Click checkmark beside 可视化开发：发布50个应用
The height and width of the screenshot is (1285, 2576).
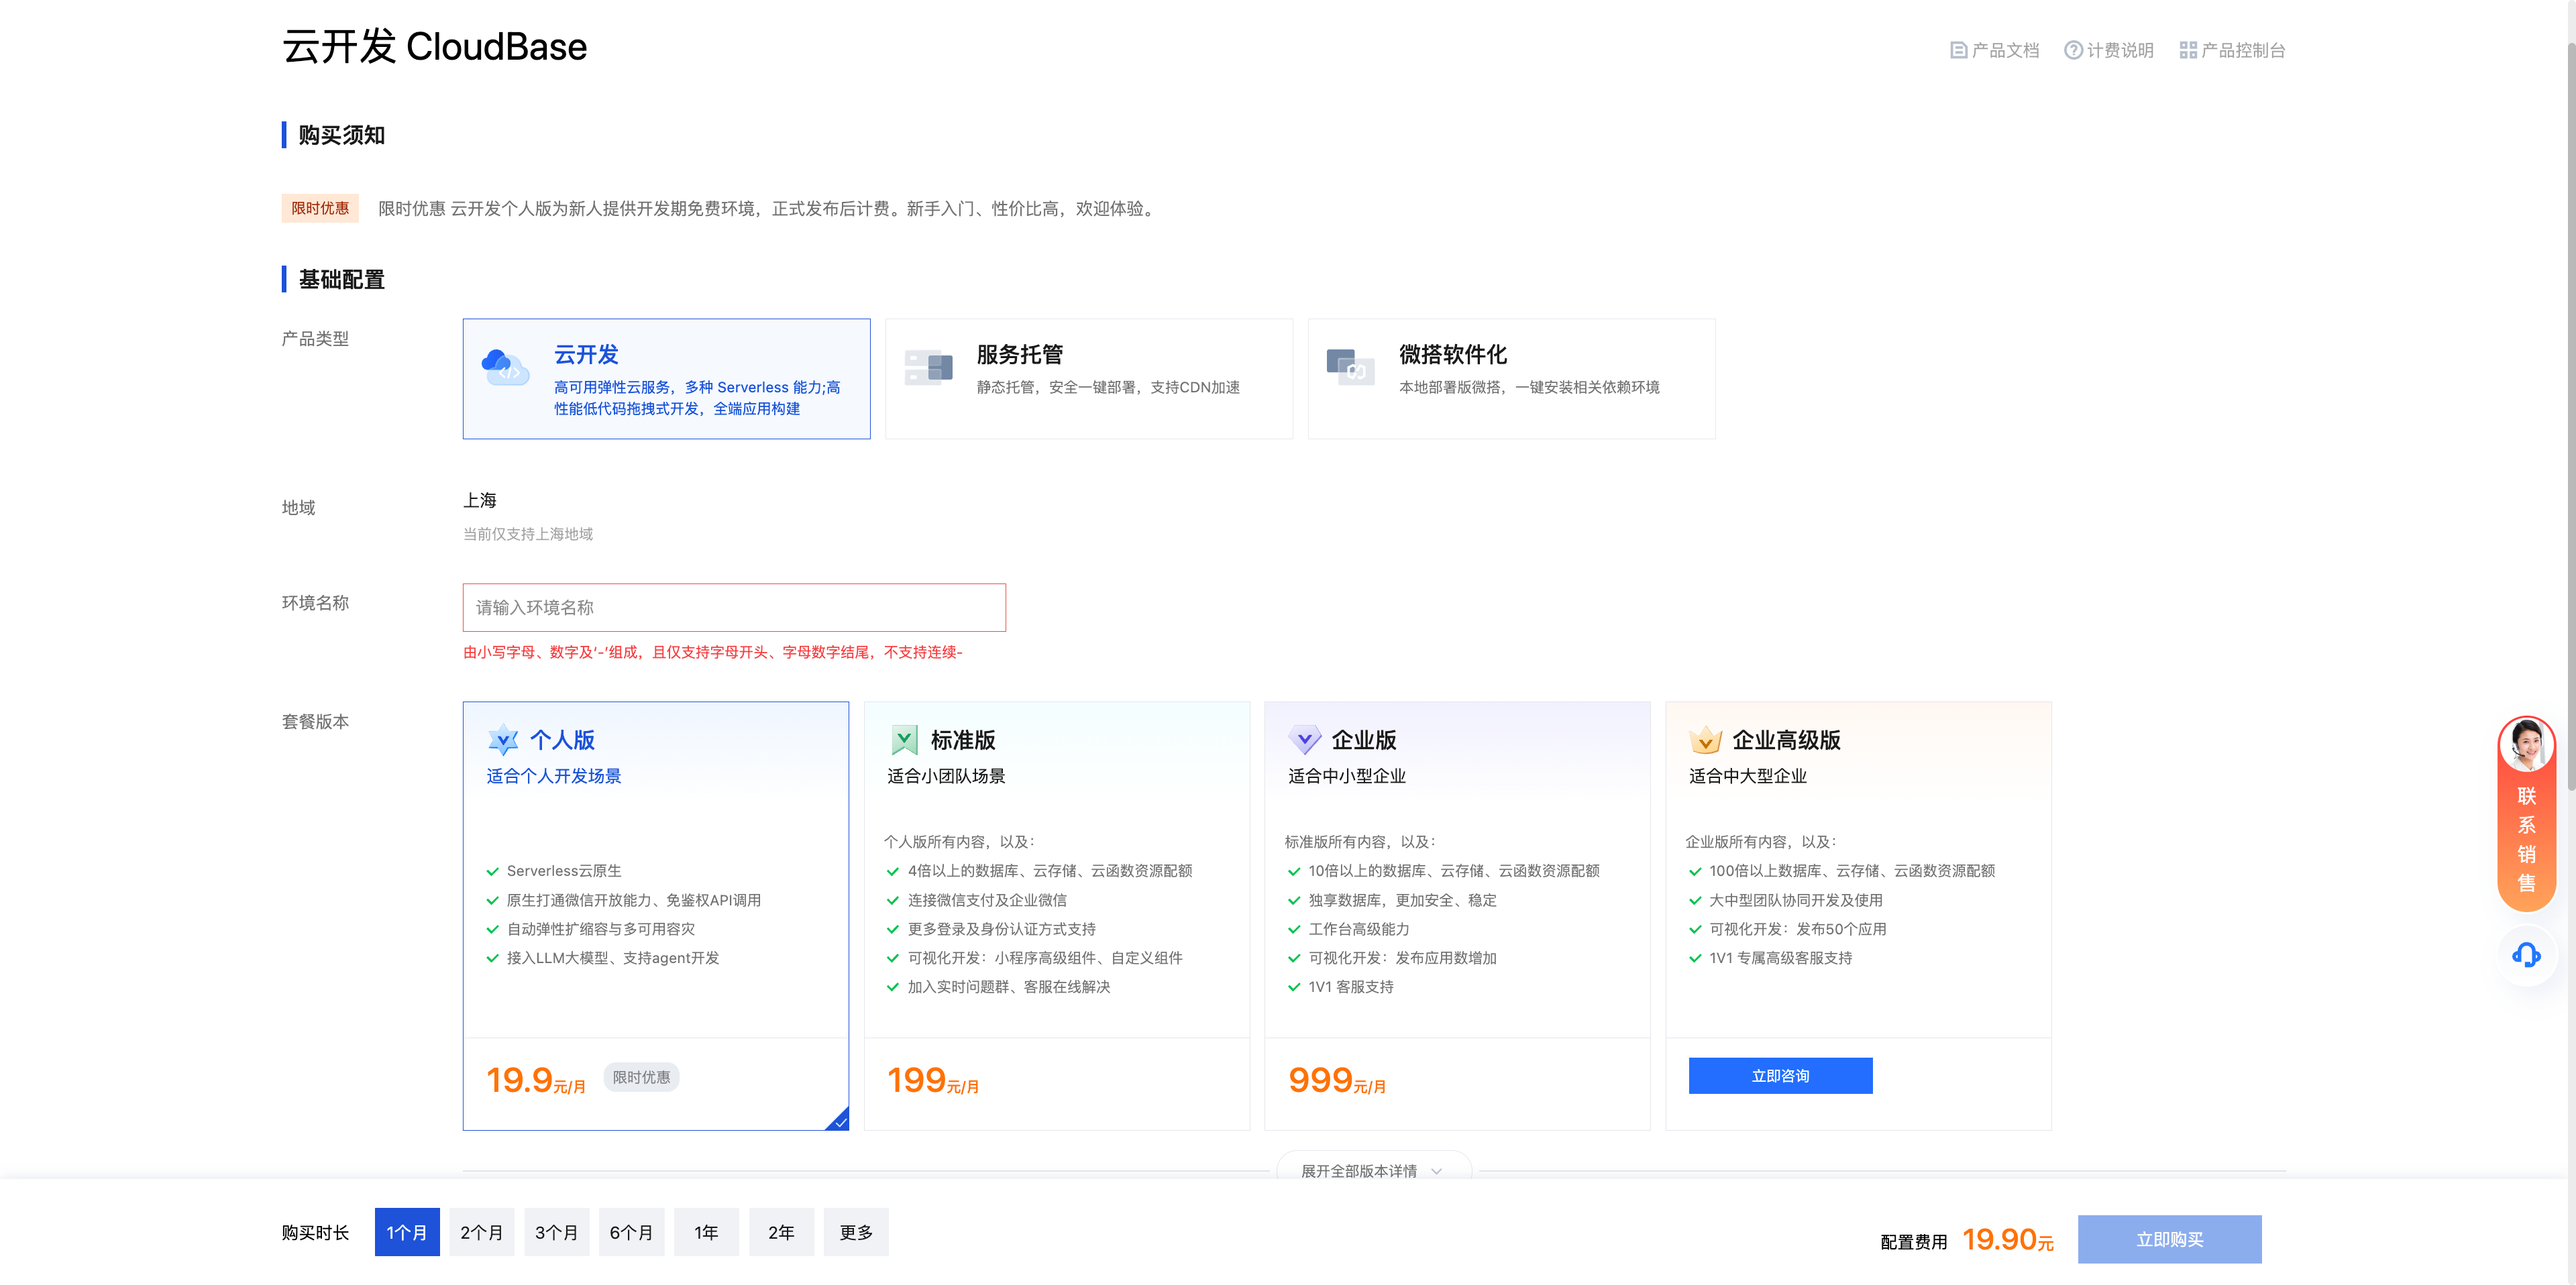[x=1695, y=930]
